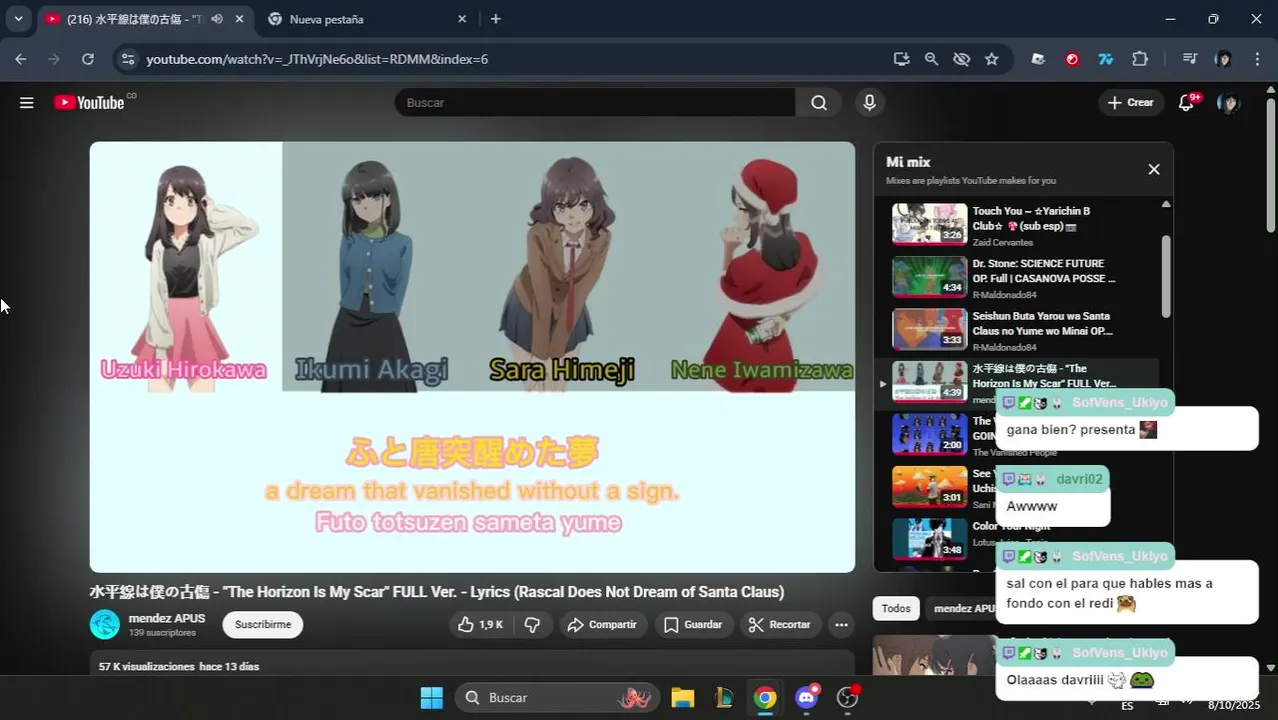Select the Todos filter chip
Viewport: 1278px width, 720px height.
896,608
